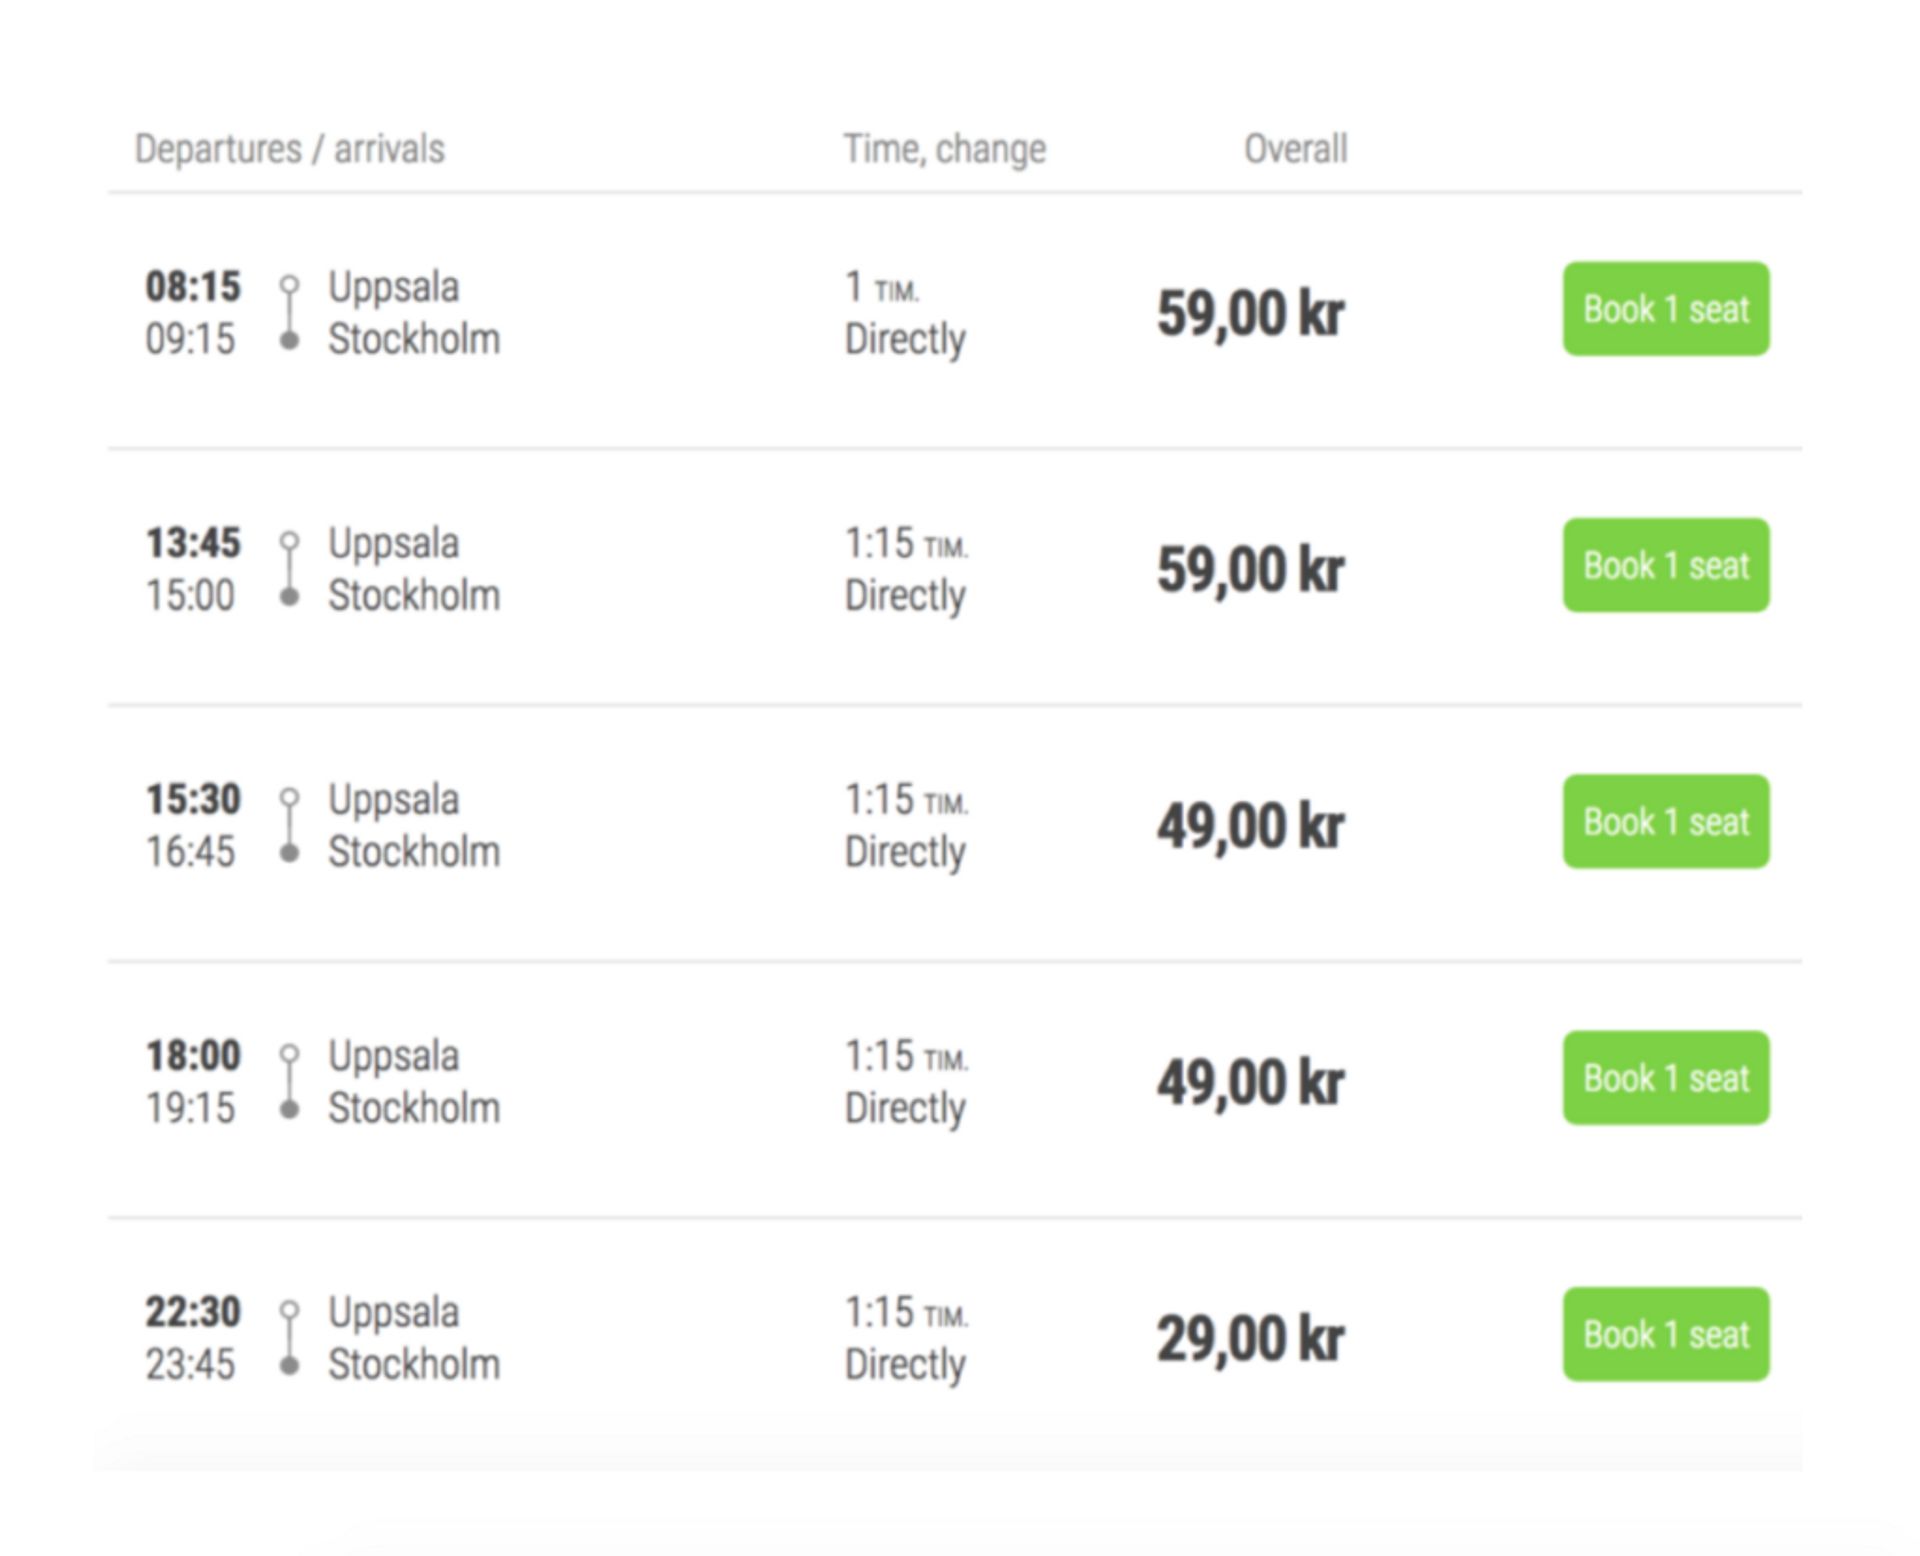Click the Time, change column header

pyautogui.click(x=945, y=150)
